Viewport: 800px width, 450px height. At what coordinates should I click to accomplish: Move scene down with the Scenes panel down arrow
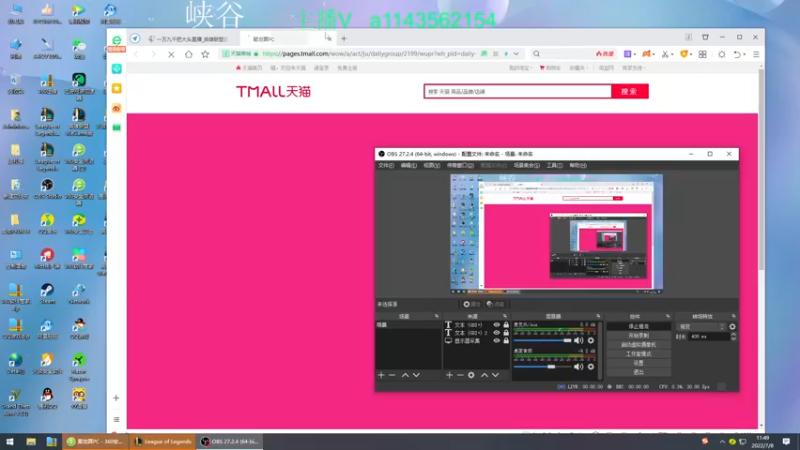(416, 375)
